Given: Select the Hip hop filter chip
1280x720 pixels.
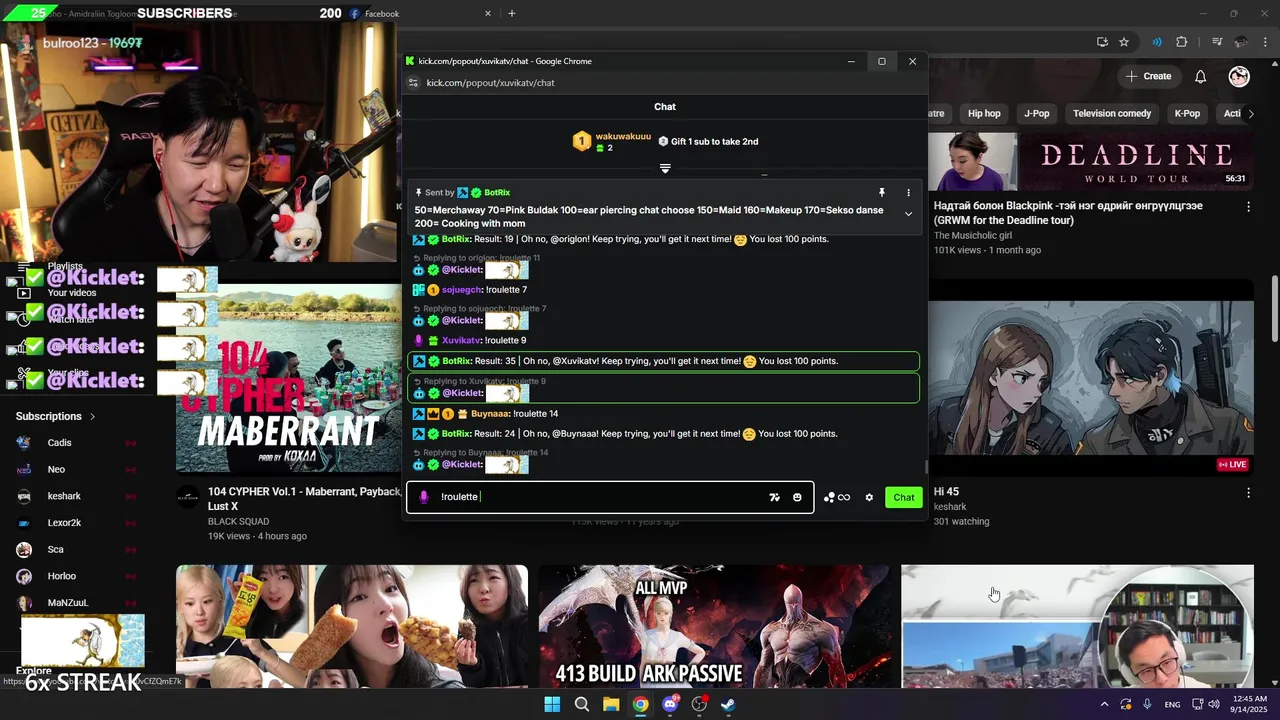Looking at the screenshot, I should (984, 114).
